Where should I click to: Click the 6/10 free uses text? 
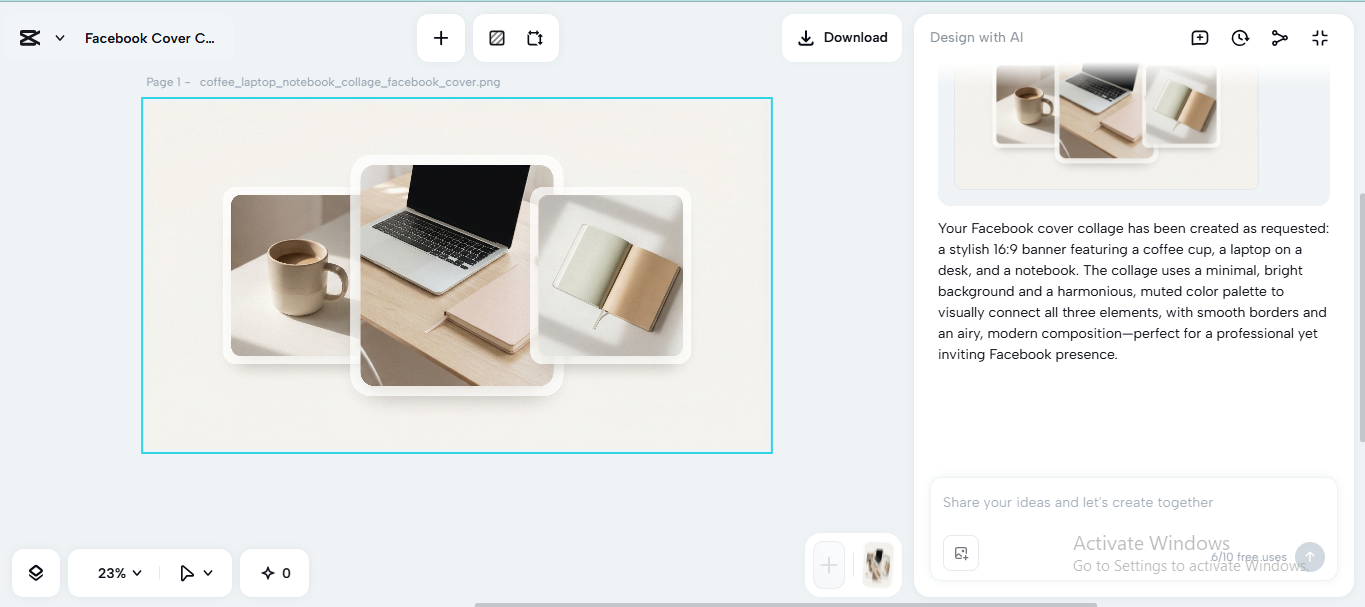[x=1249, y=557]
